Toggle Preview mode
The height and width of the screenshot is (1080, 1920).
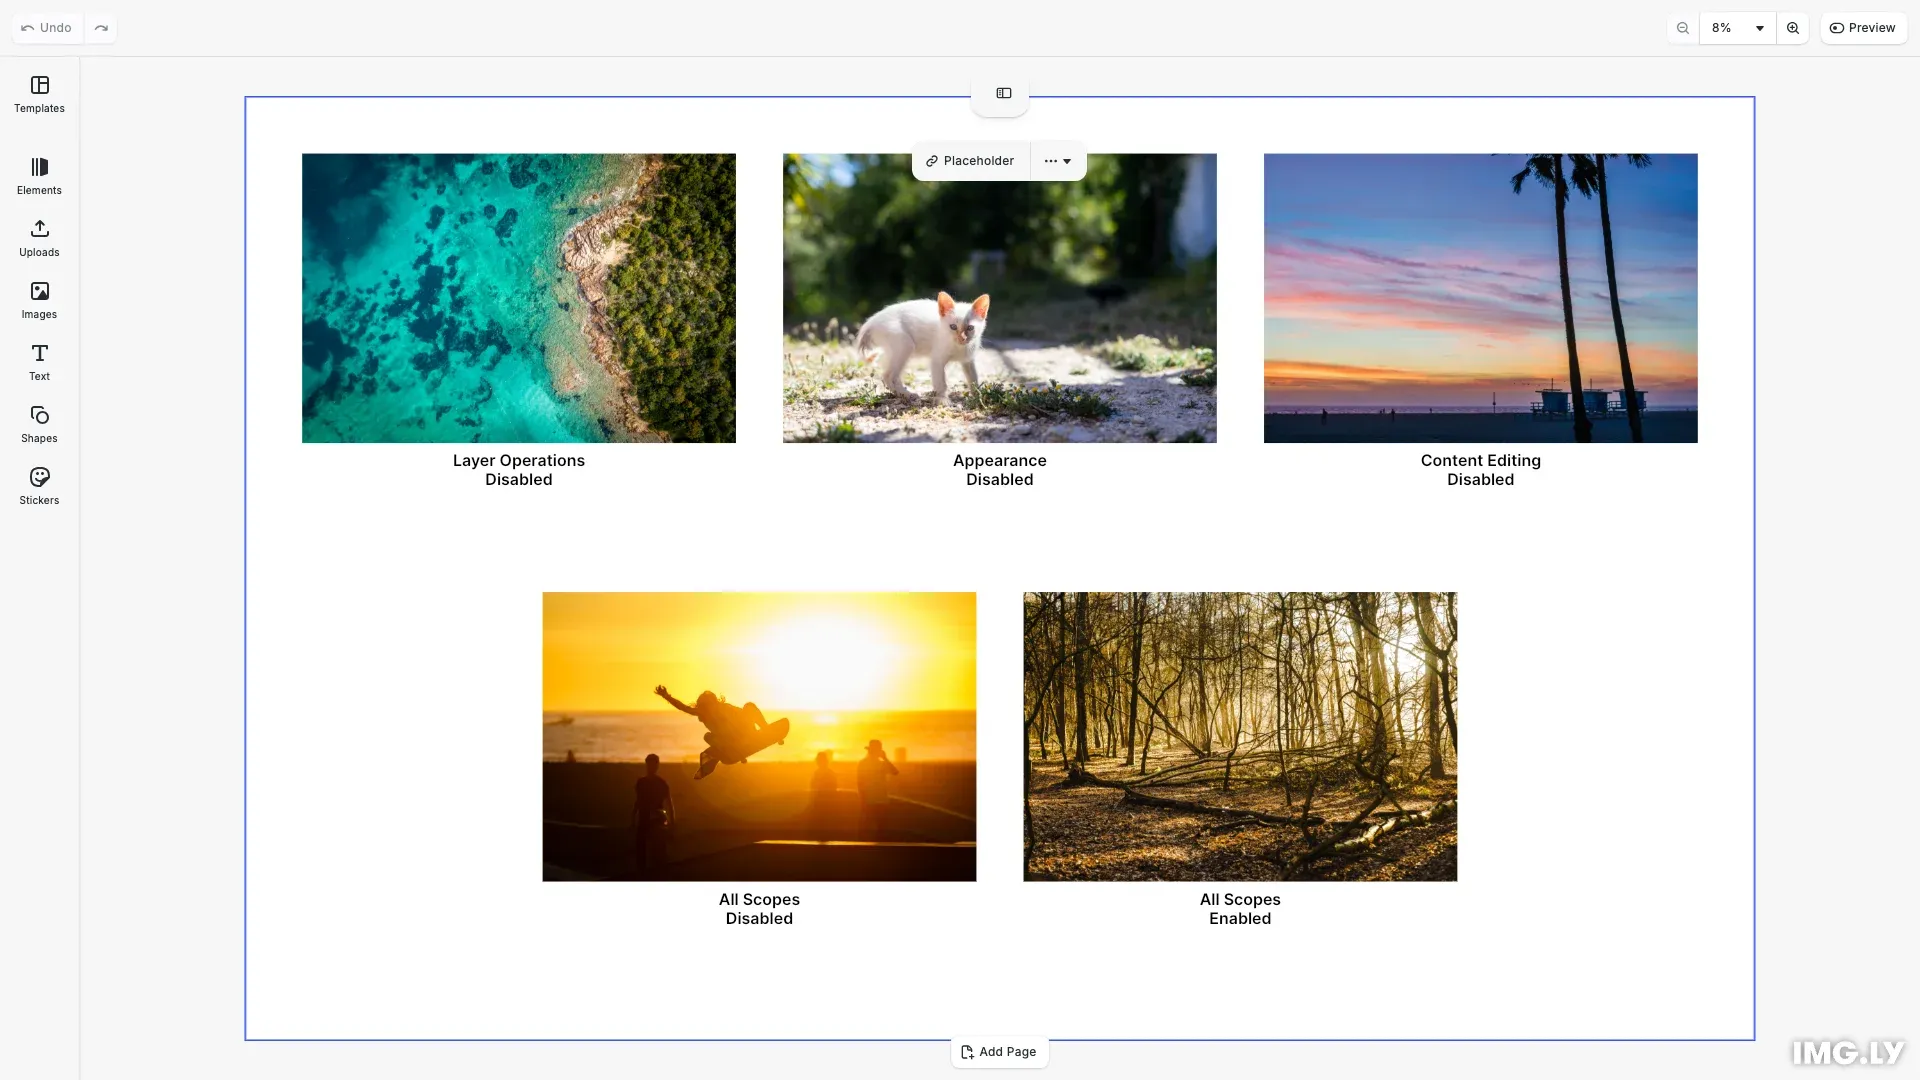pyautogui.click(x=1862, y=28)
